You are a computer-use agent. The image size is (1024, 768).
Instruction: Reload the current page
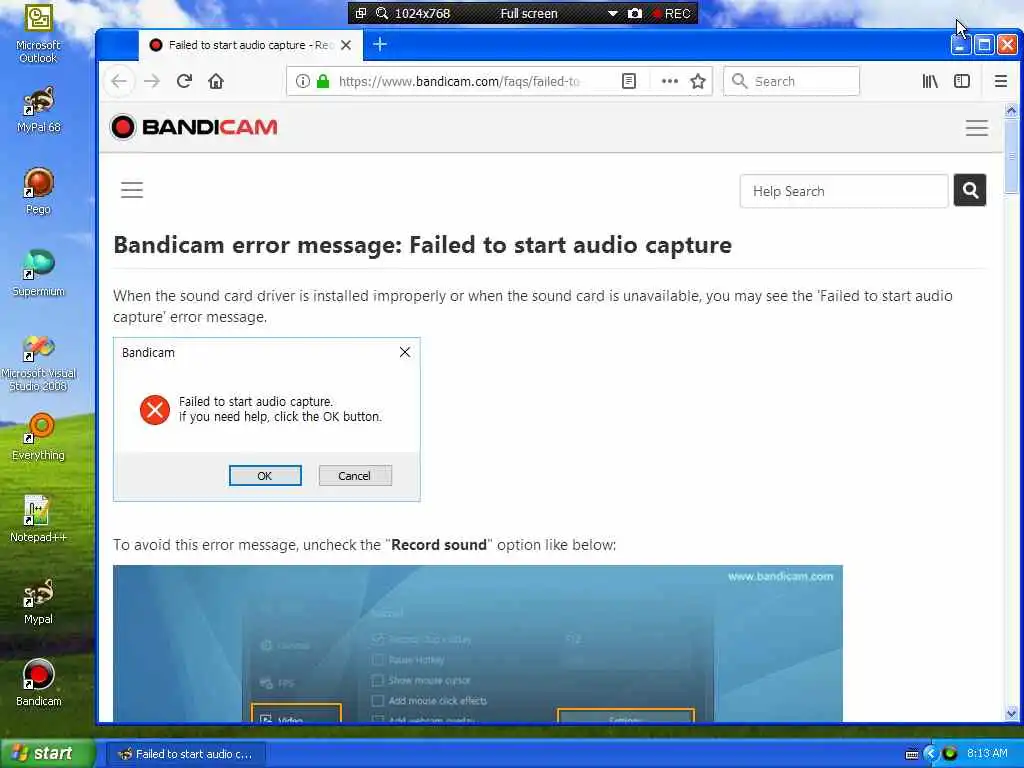click(184, 81)
